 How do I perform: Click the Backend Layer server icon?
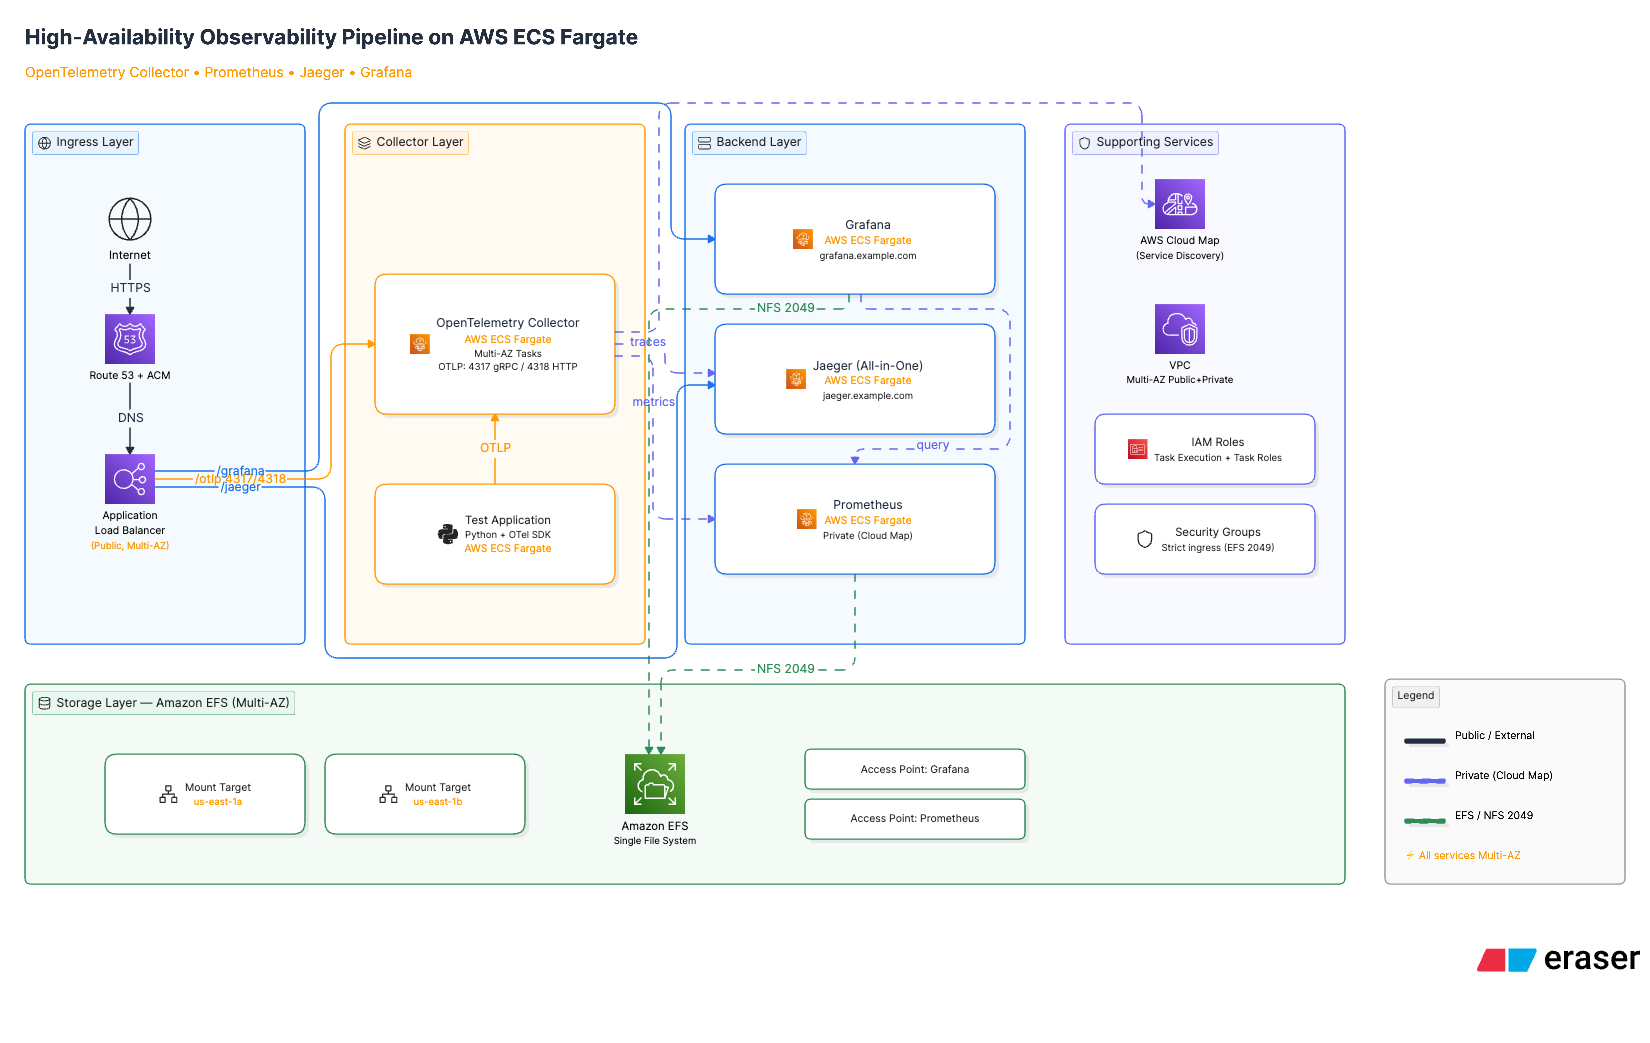pyautogui.click(x=704, y=143)
